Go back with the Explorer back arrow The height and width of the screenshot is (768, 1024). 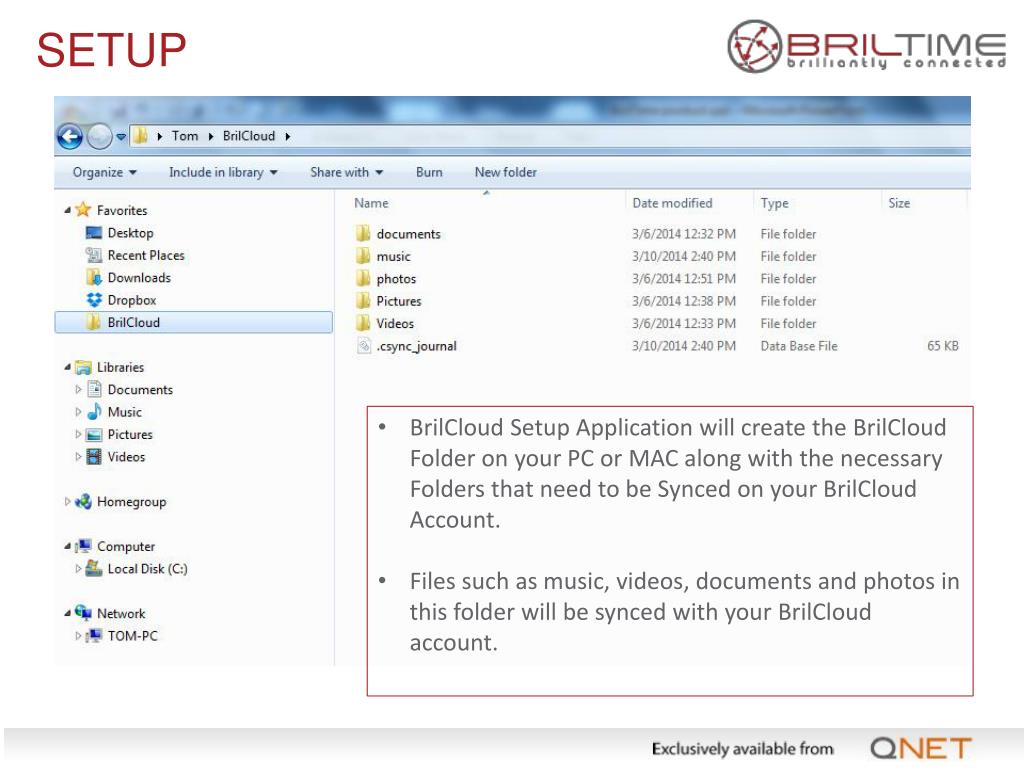(70, 136)
